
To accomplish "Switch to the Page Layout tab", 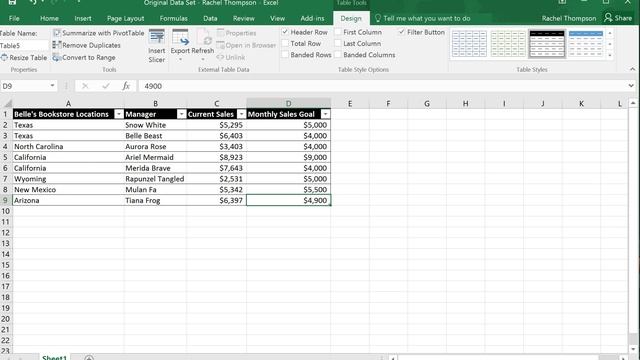I will (126, 18).
